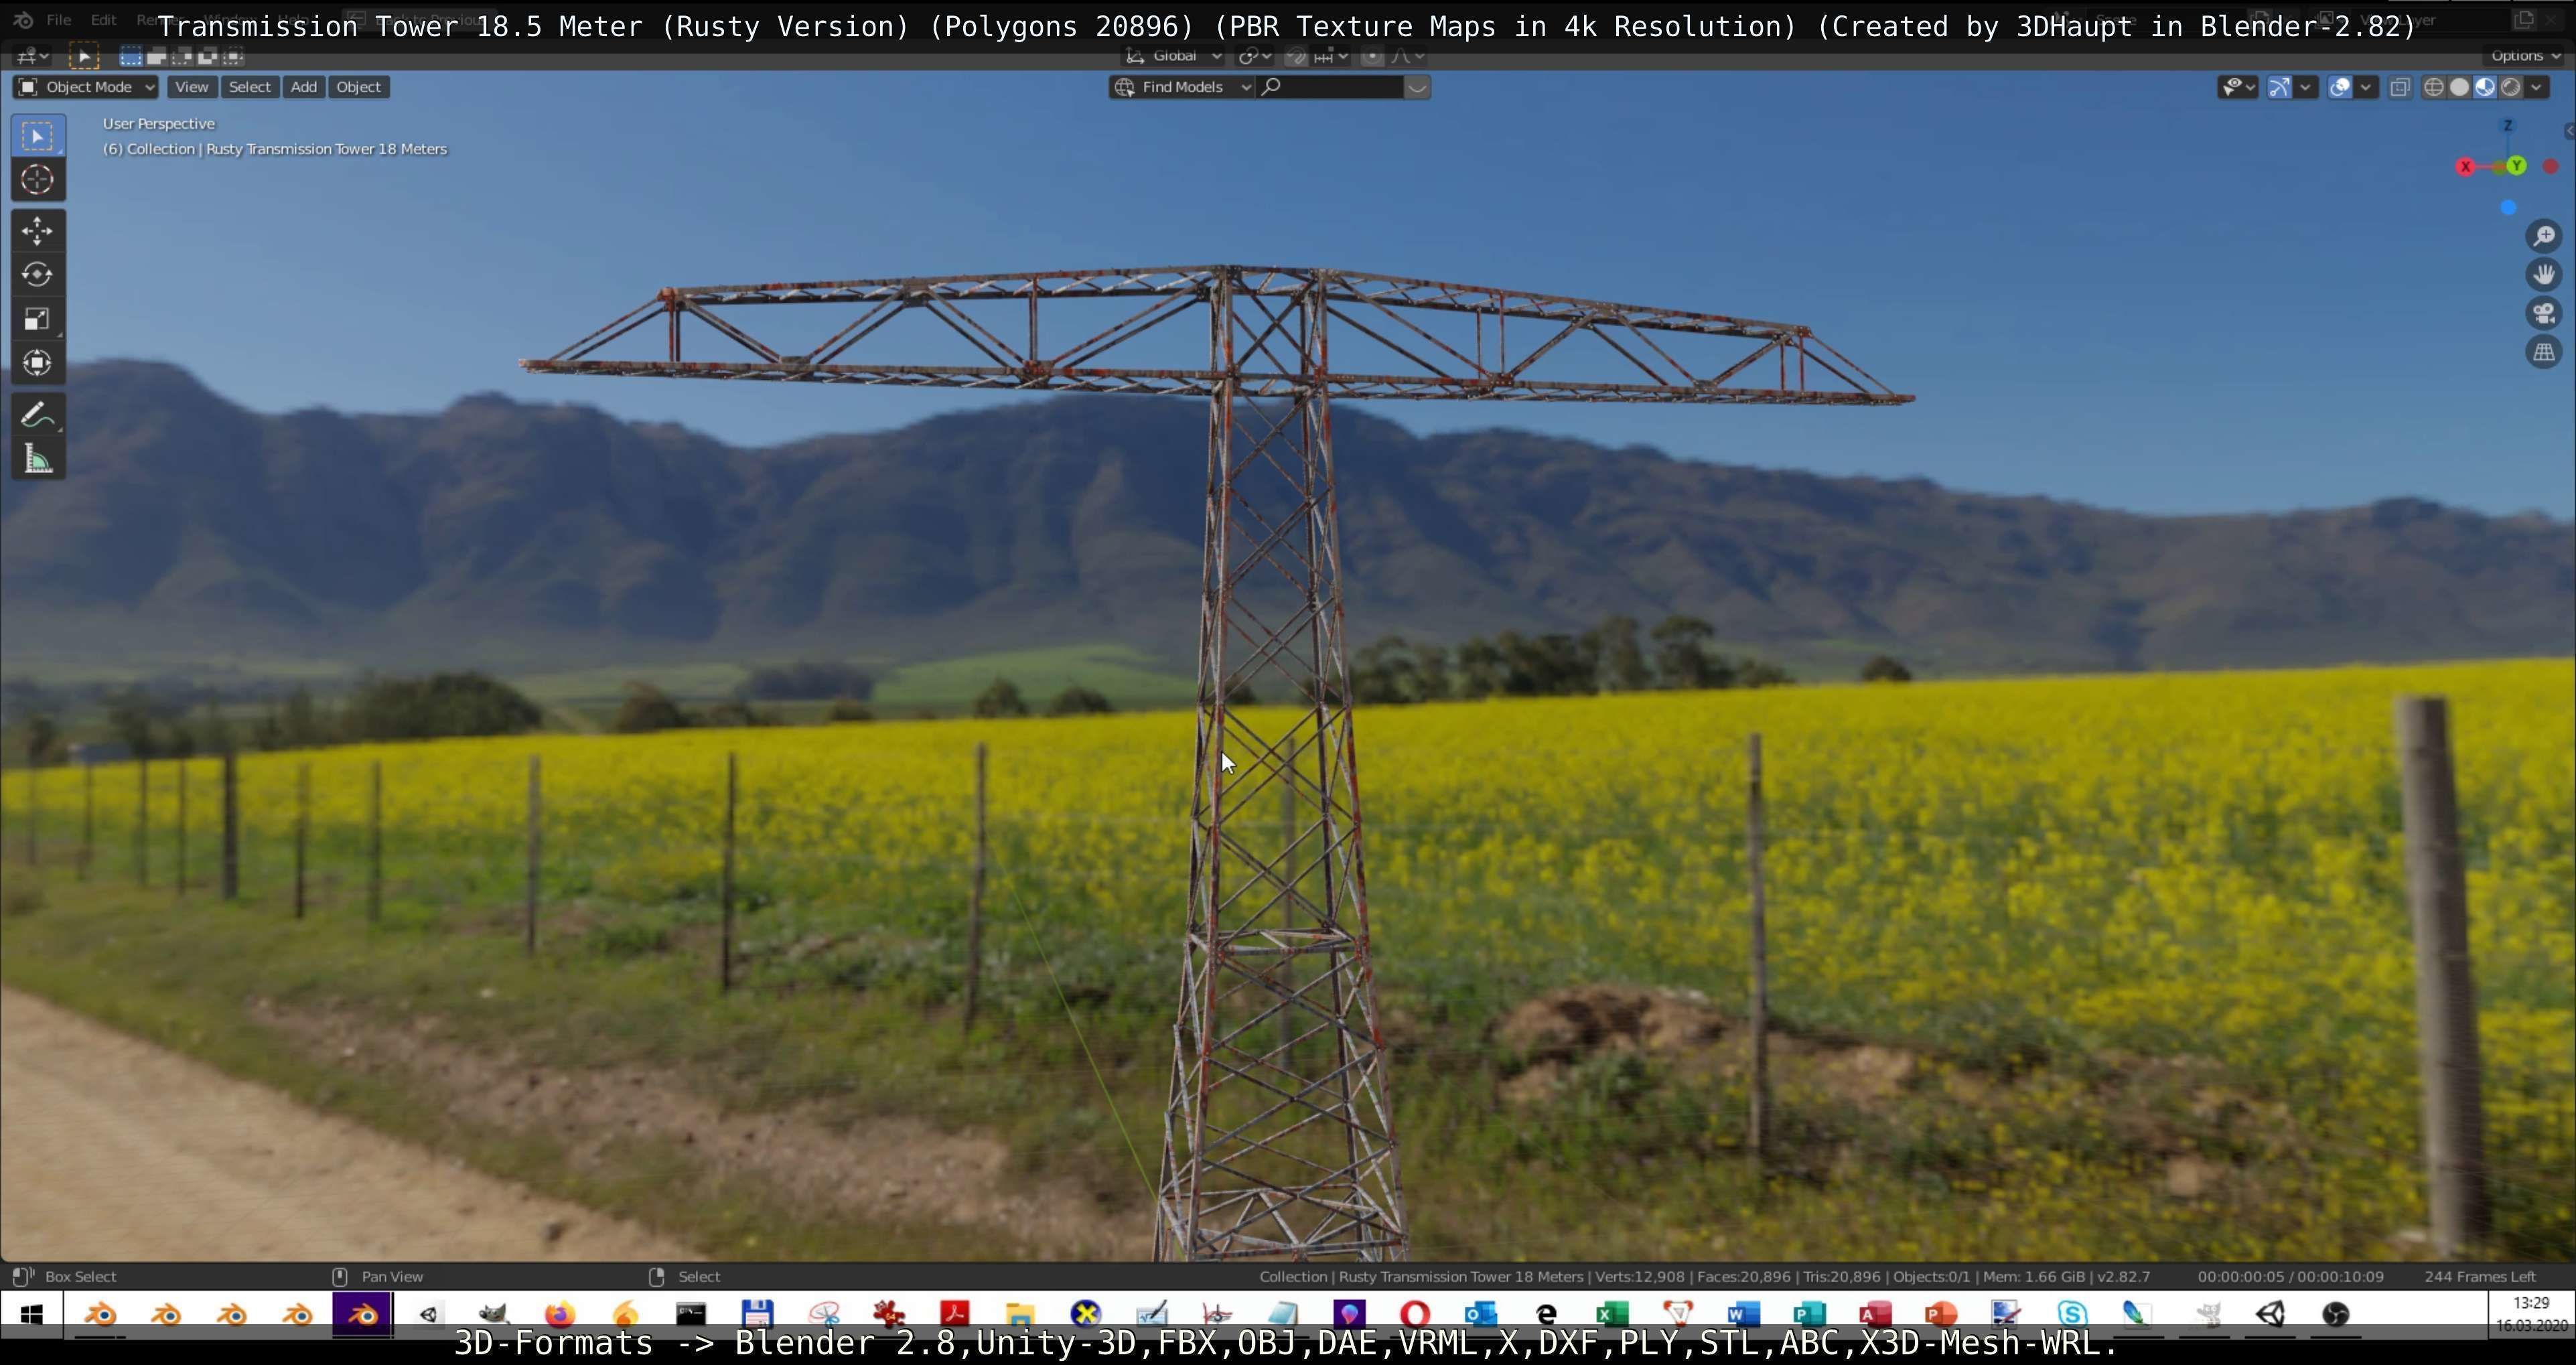
Task: Open the Select menu
Action: coord(249,87)
